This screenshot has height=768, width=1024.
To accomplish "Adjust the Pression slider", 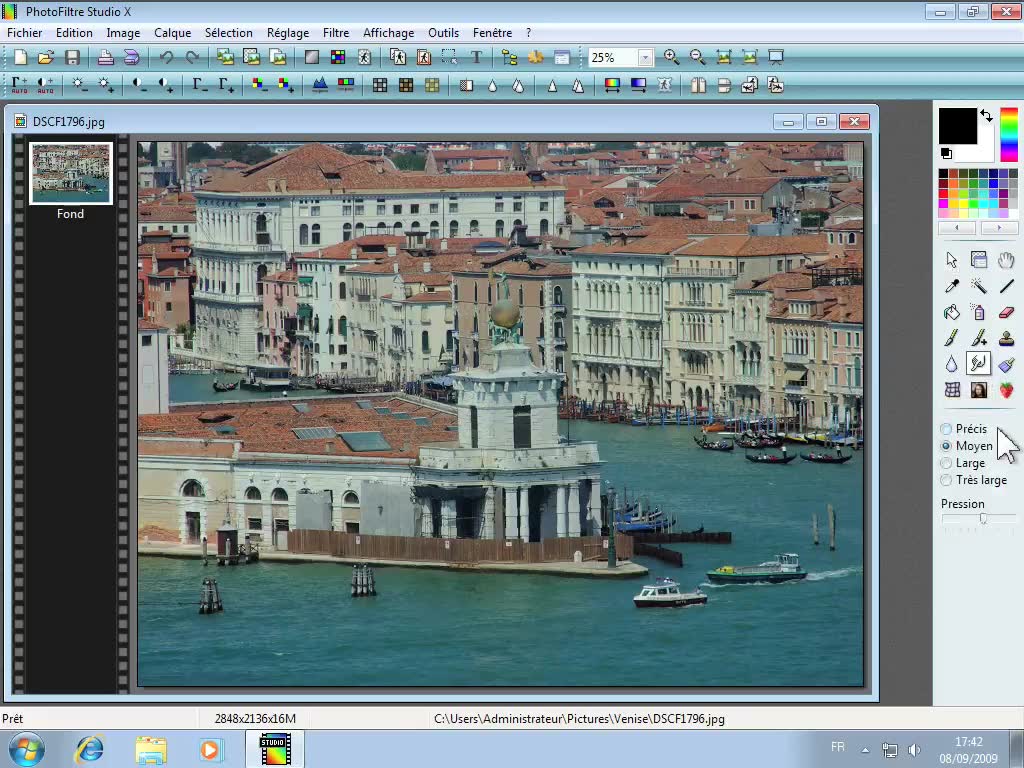I will point(983,519).
